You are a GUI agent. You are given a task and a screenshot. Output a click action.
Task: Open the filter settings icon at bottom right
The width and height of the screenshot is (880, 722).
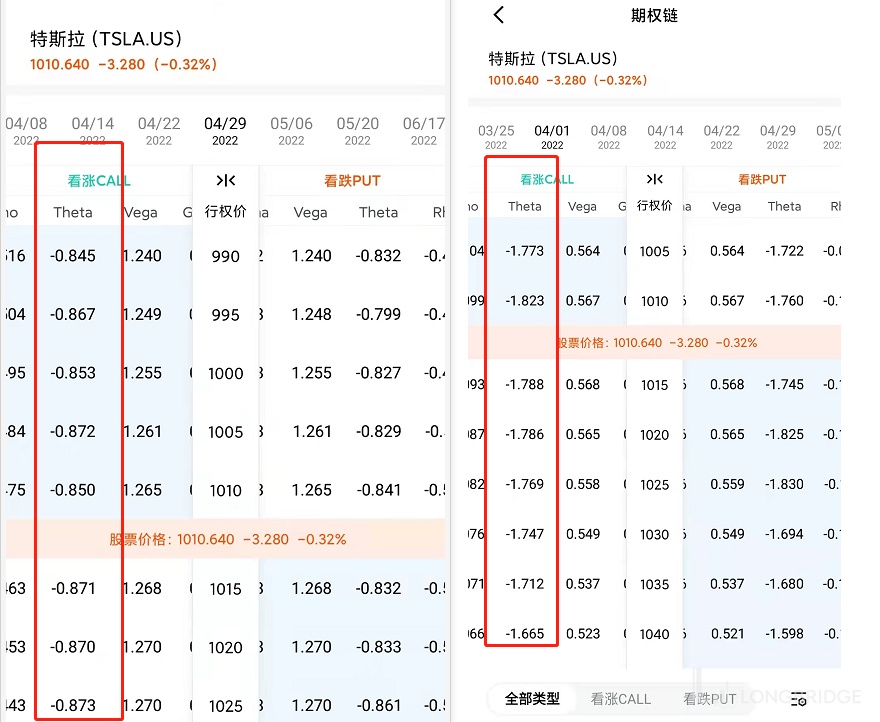pos(798,699)
